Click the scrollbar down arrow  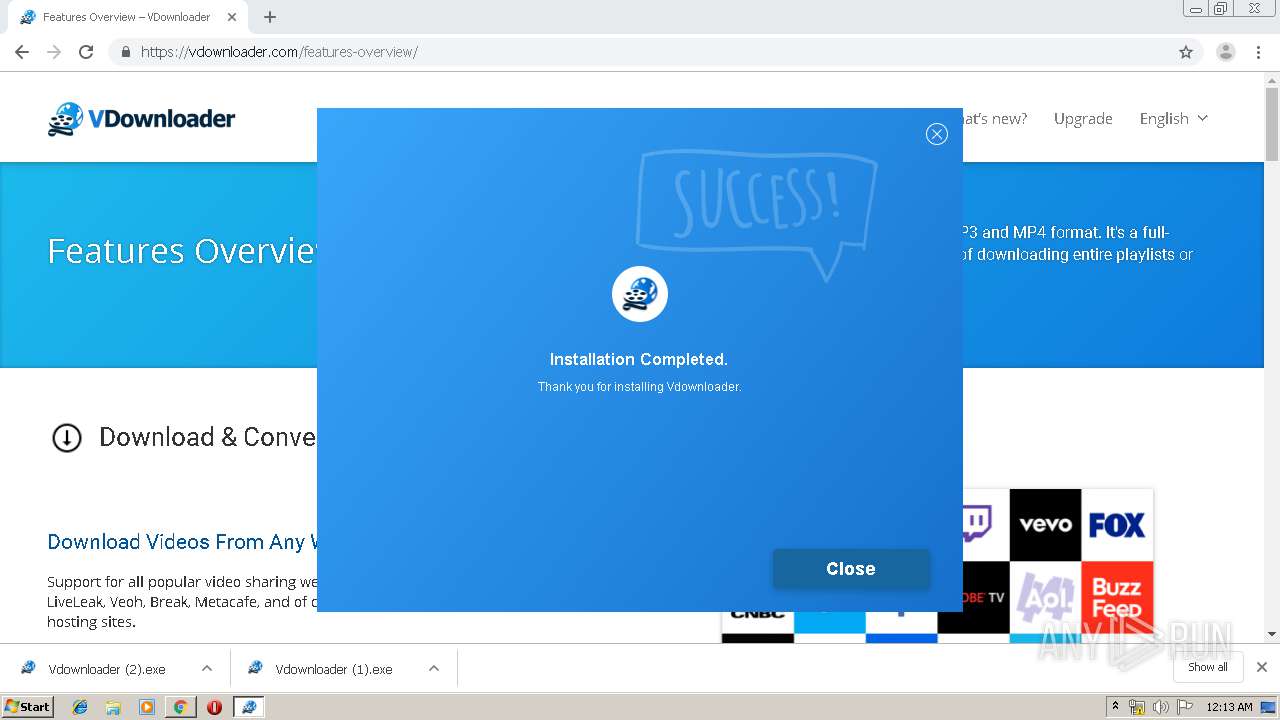[1272, 634]
